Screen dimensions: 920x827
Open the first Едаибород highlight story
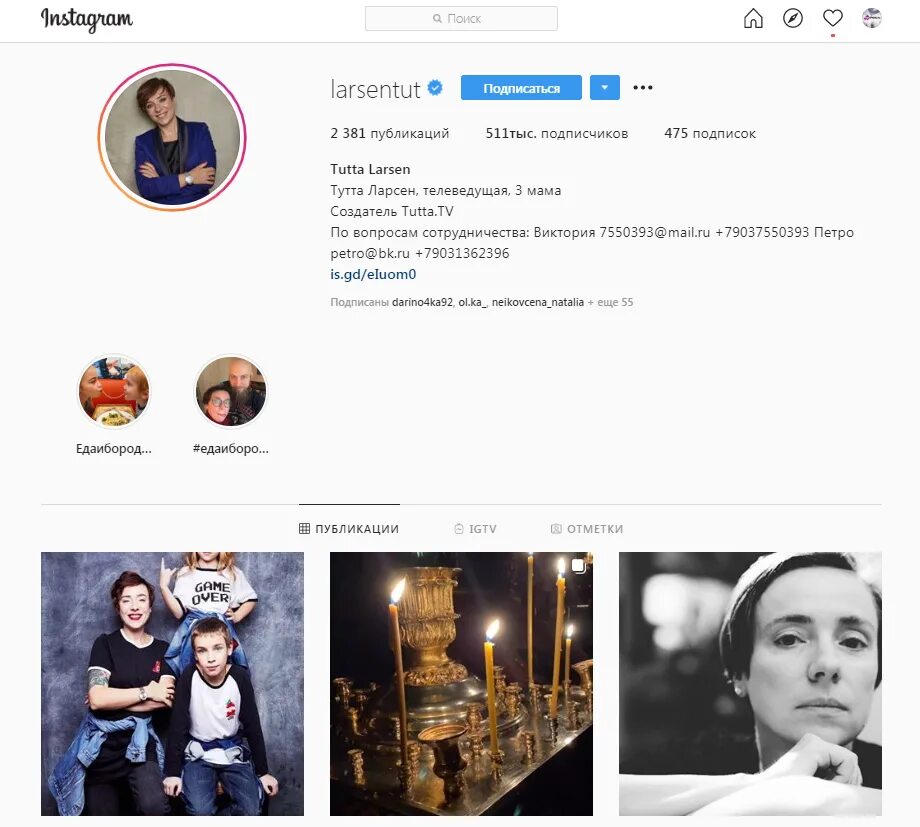(x=114, y=391)
